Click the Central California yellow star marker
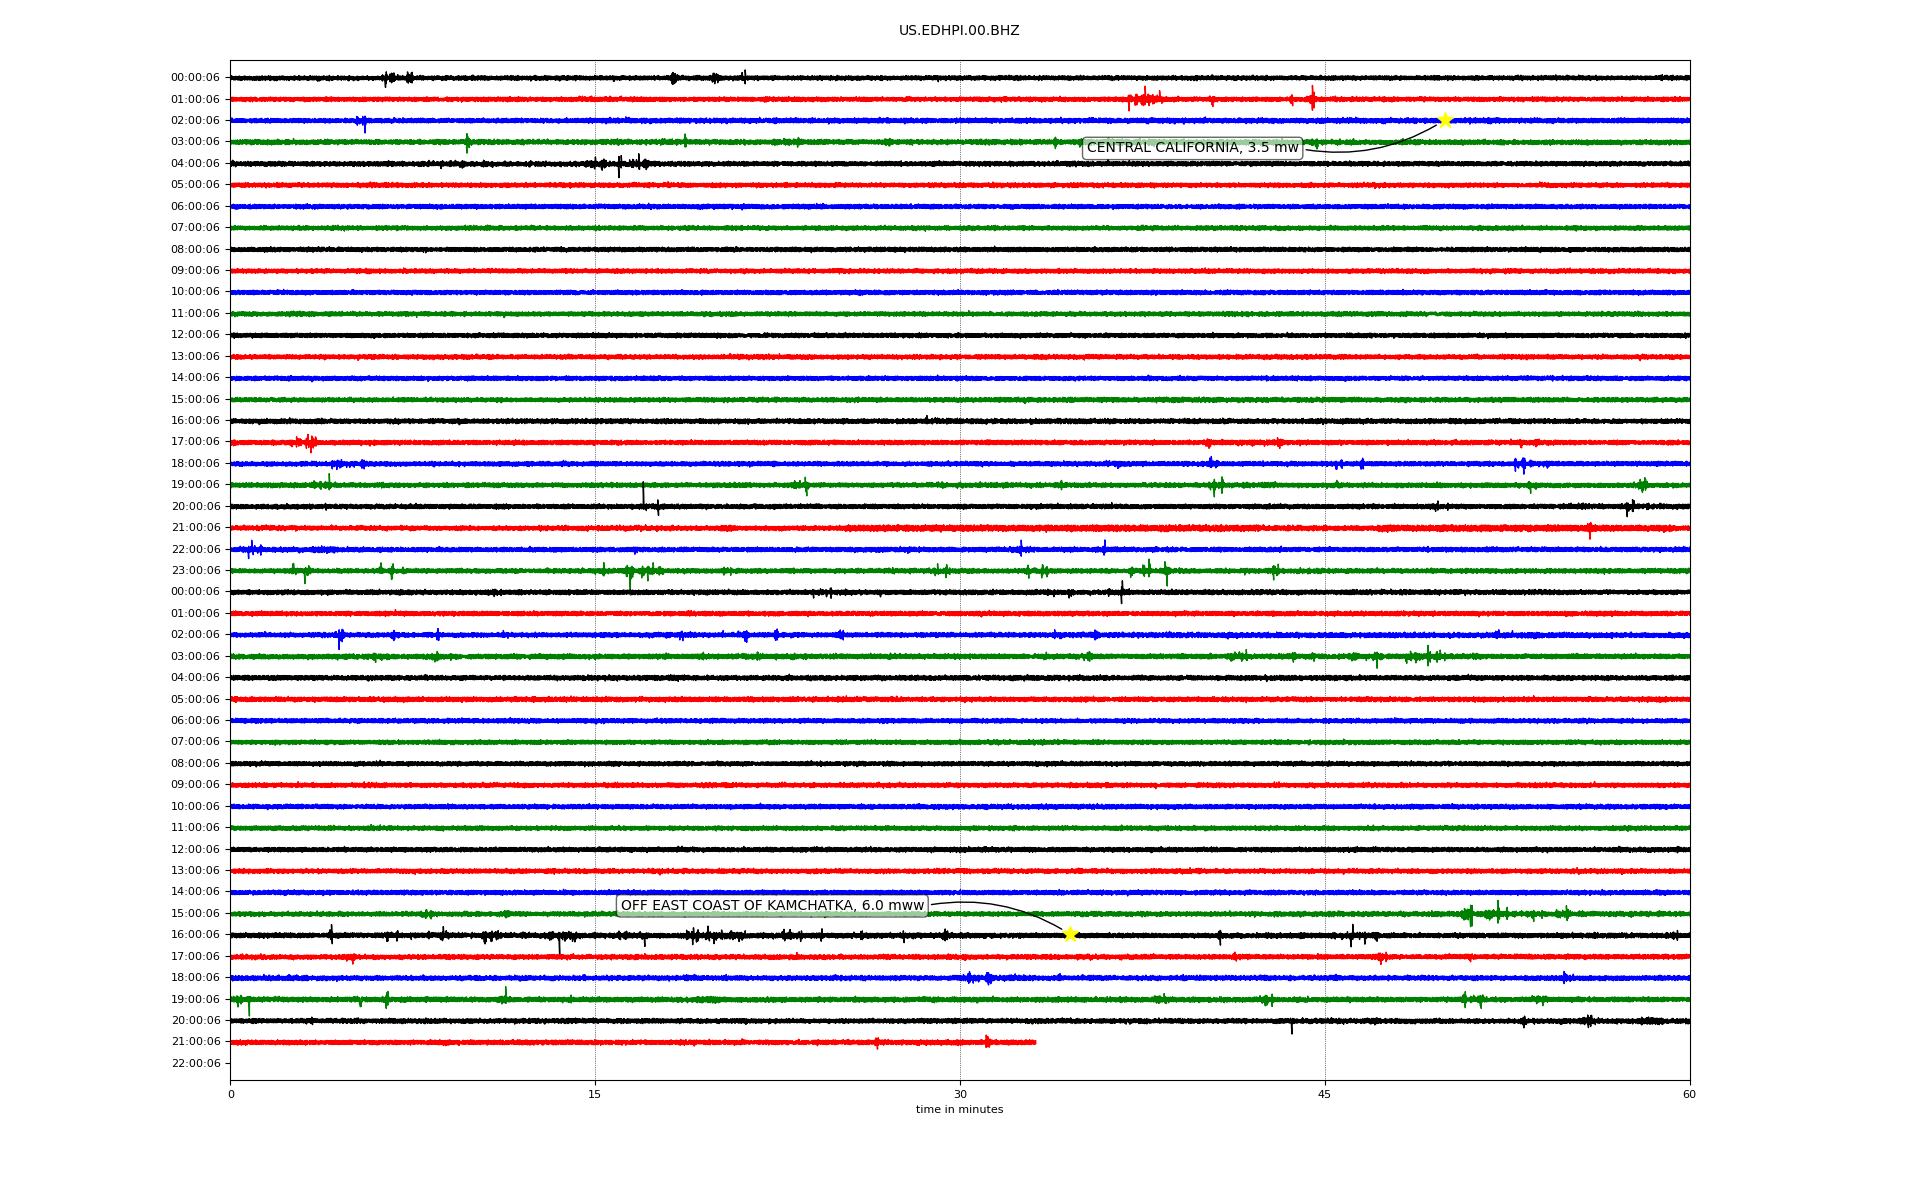 (x=1444, y=121)
